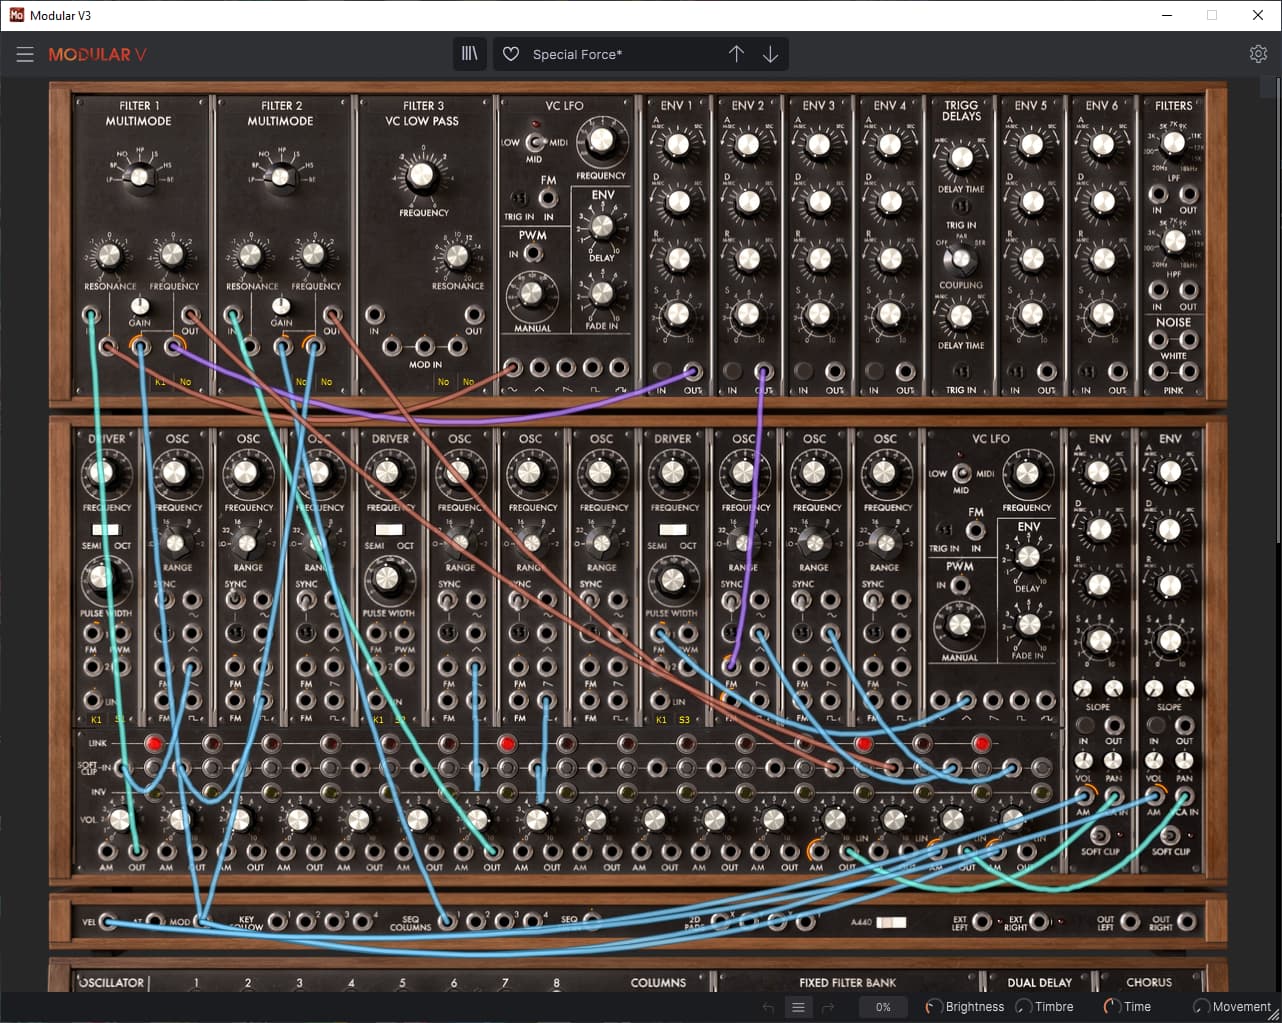The height and width of the screenshot is (1023, 1282).
Task: Open the hamburger main menu
Action: (x=25, y=55)
